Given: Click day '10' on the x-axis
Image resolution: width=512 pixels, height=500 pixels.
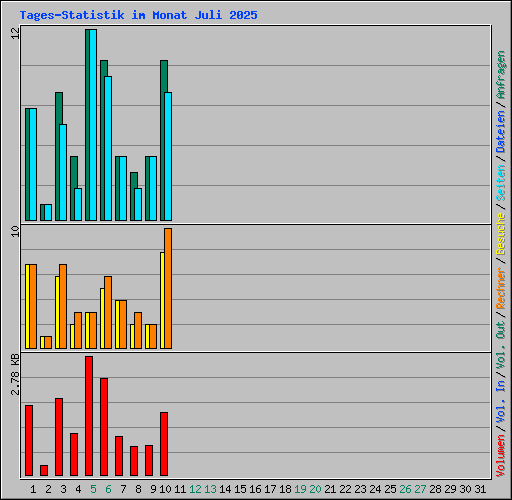Looking at the screenshot, I should [165, 489].
